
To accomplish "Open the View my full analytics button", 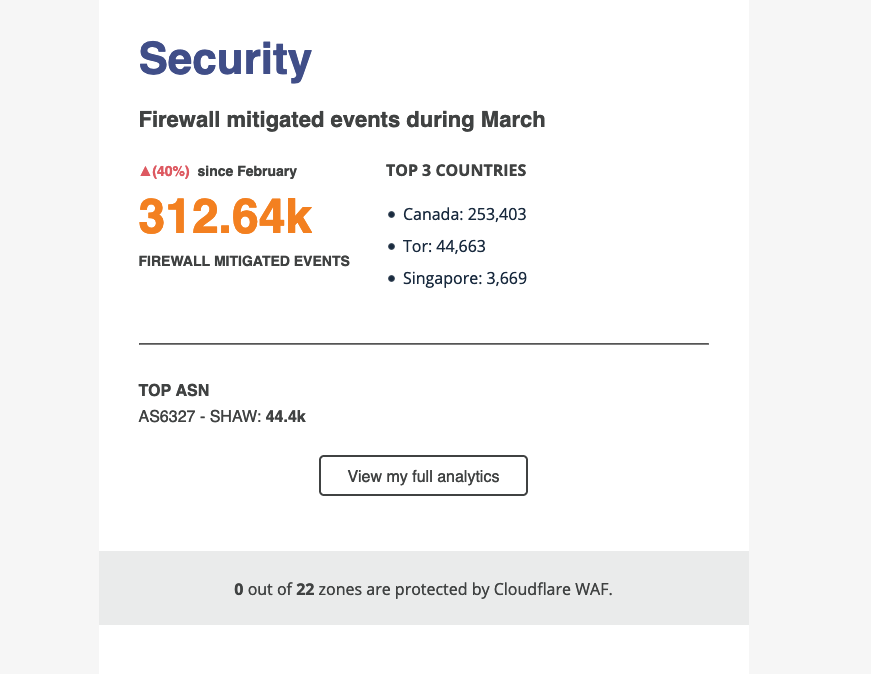I will [423, 476].
